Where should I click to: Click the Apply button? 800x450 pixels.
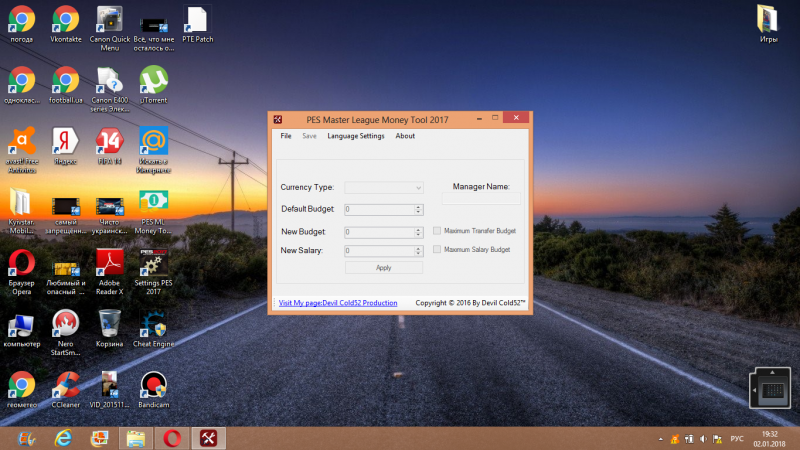tap(384, 267)
